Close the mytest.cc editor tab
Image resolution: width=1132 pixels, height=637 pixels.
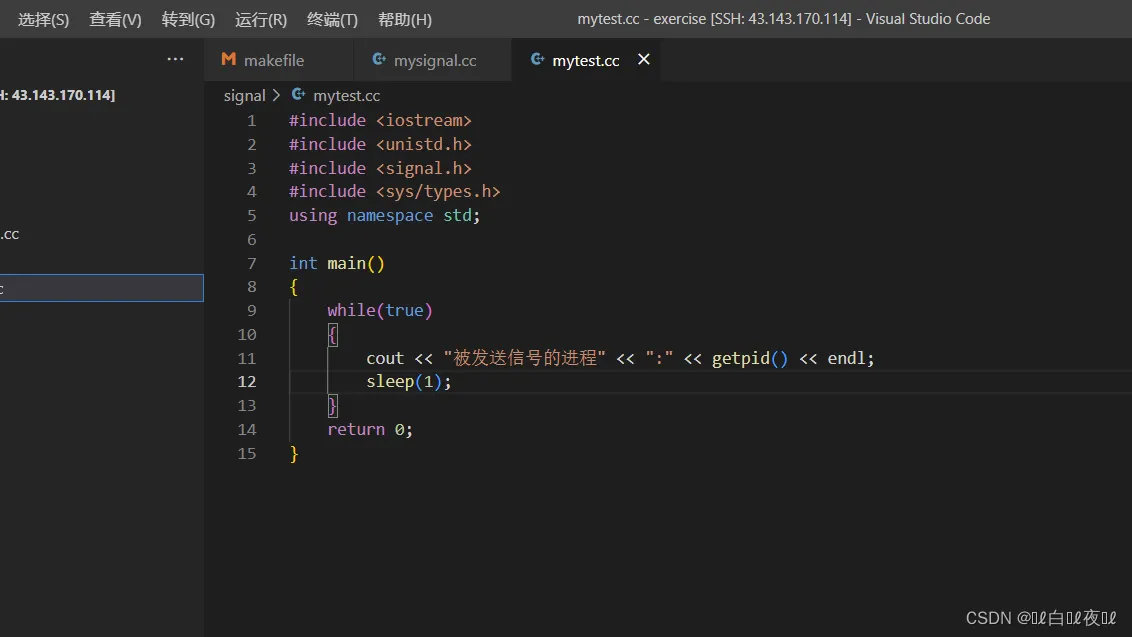[644, 60]
